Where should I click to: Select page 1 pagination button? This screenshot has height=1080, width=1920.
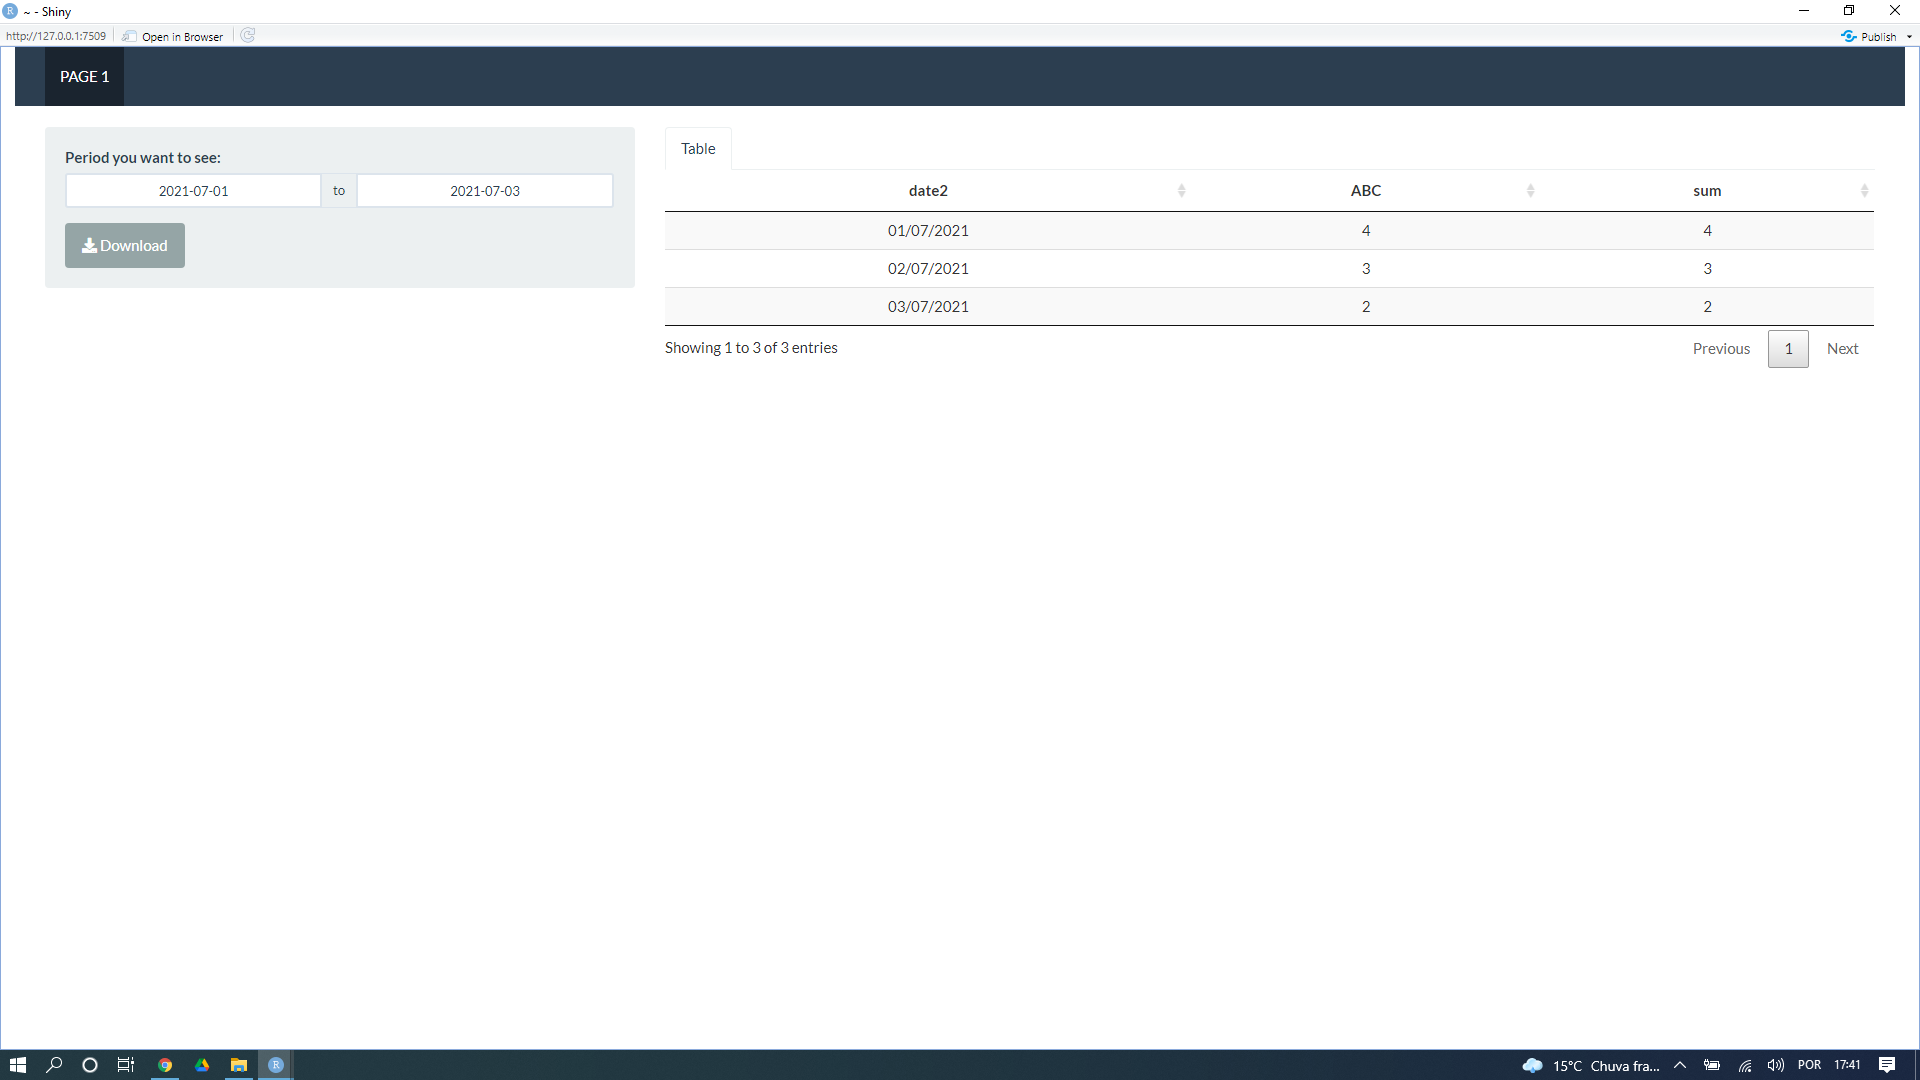[x=1788, y=349]
